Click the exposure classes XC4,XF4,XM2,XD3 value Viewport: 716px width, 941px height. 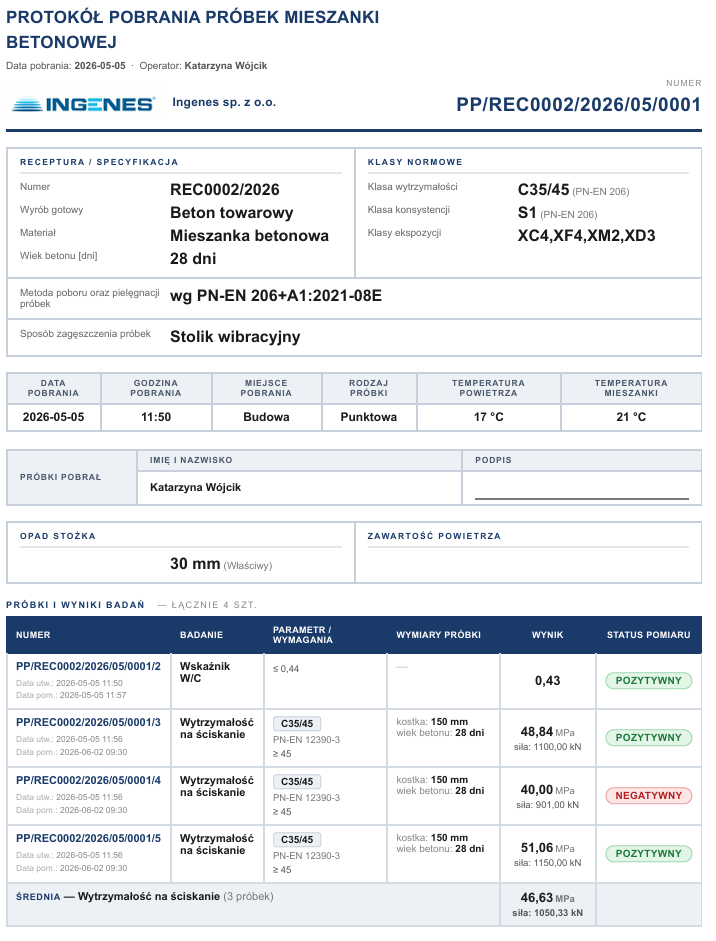click(x=586, y=235)
